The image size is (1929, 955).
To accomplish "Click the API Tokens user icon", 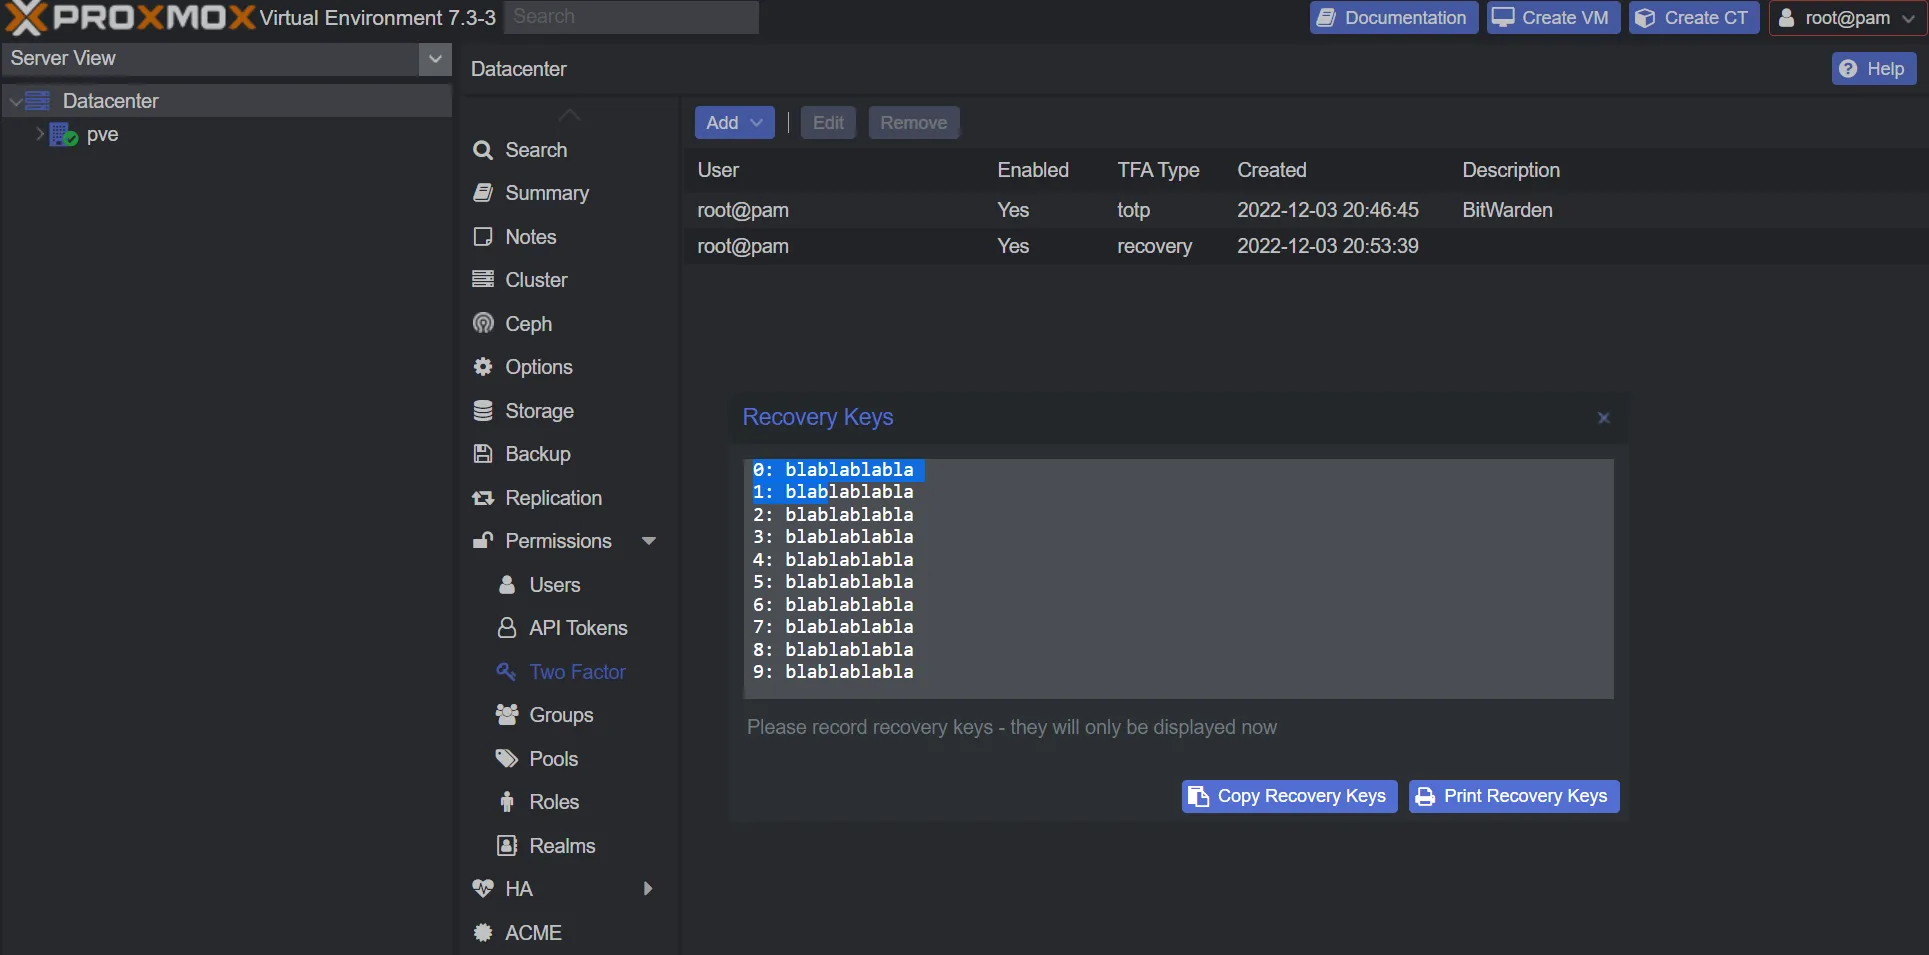I will [507, 628].
